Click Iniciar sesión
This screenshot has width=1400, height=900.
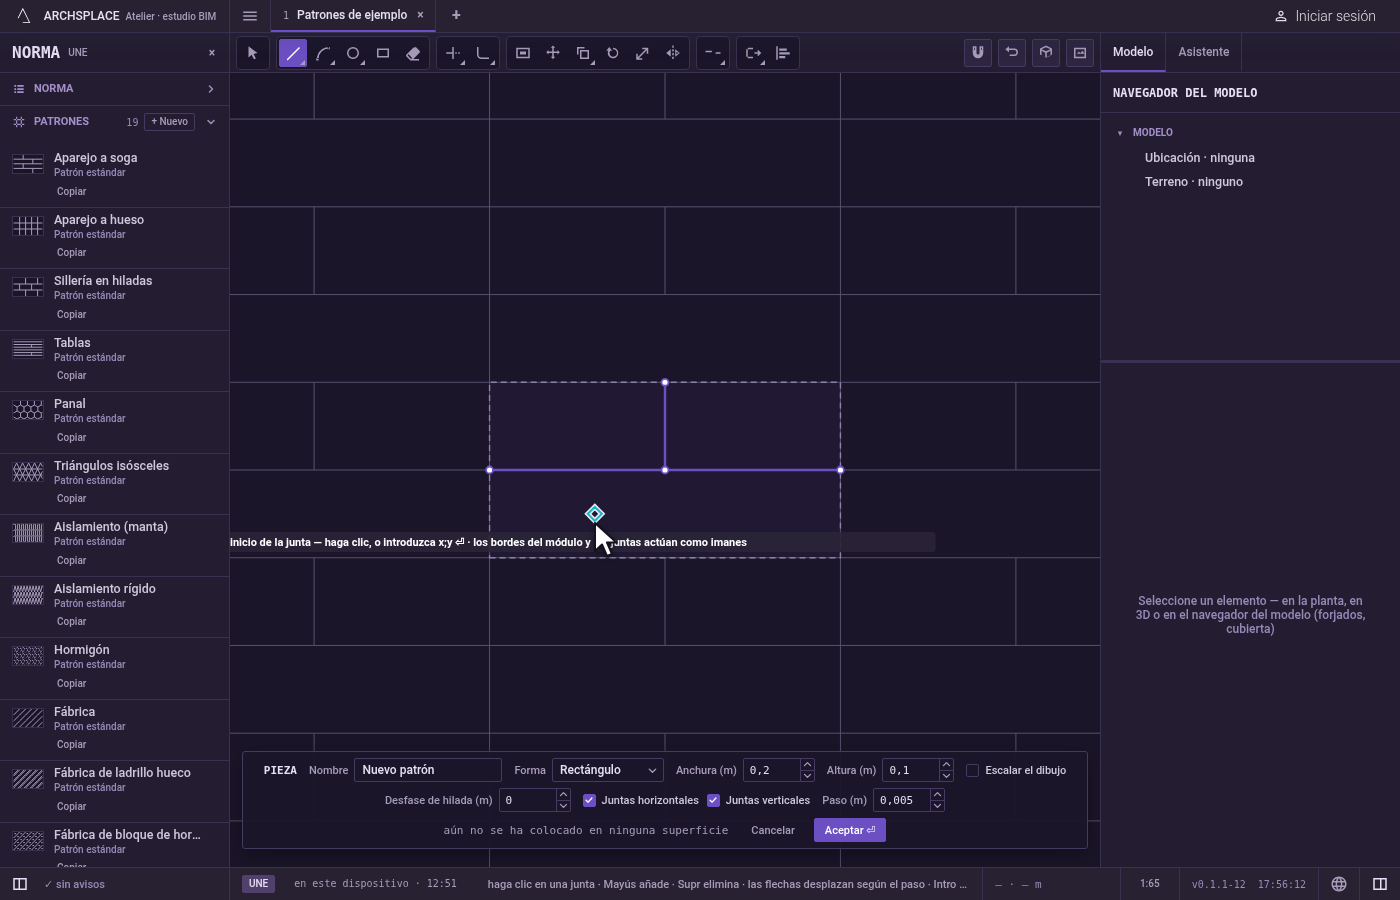pyautogui.click(x=1325, y=16)
